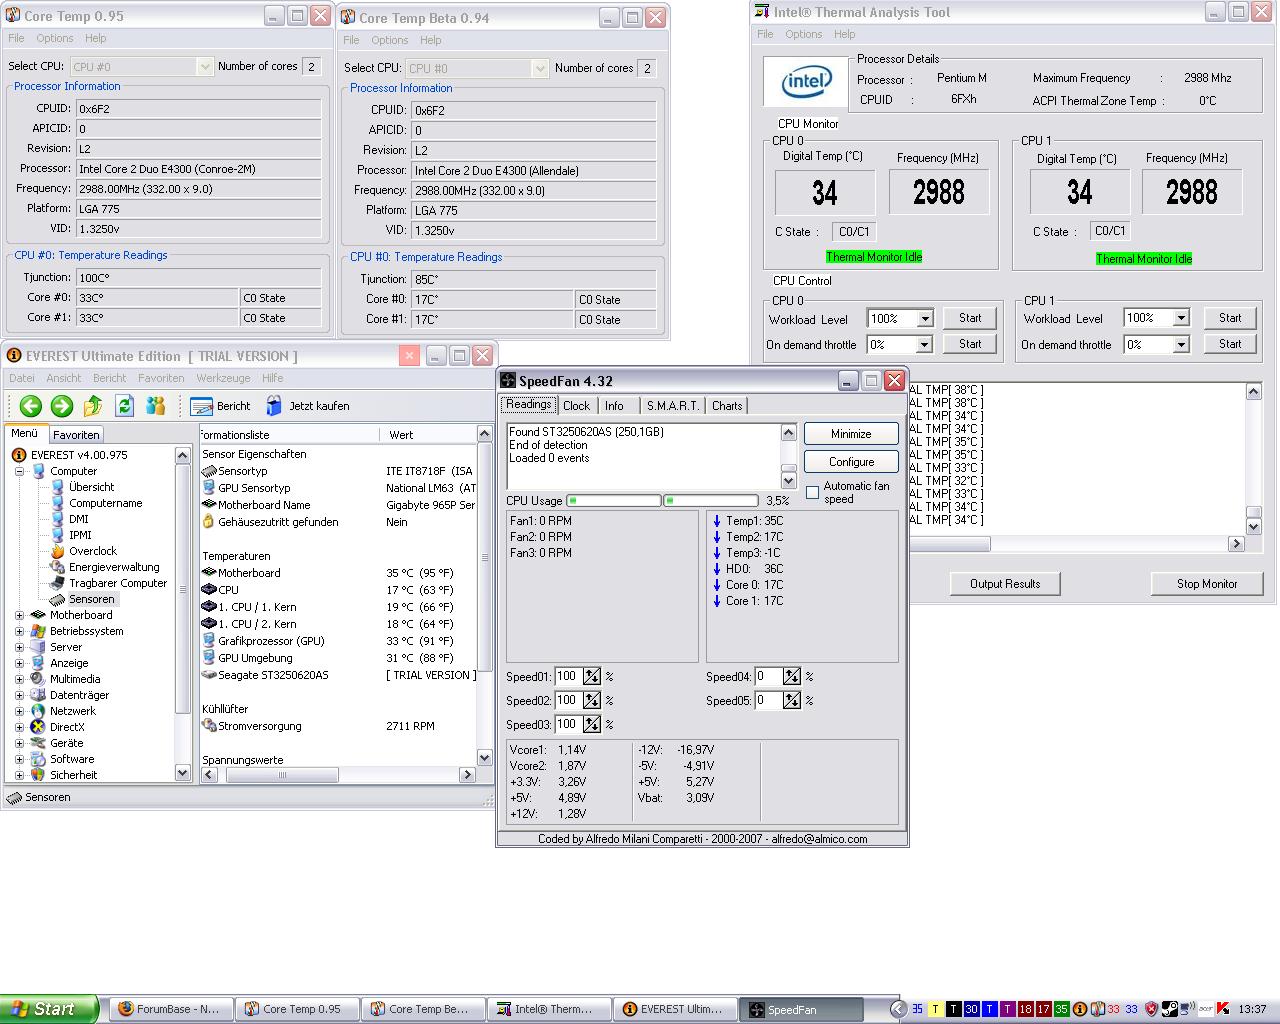Click the Intel logo in Thermal Analysis Tool
1280x1024 pixels.
[806, 81]
